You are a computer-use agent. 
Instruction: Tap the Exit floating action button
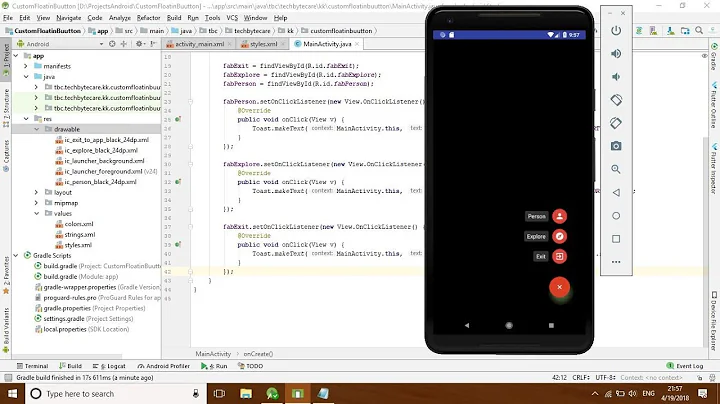coord(559,256)
